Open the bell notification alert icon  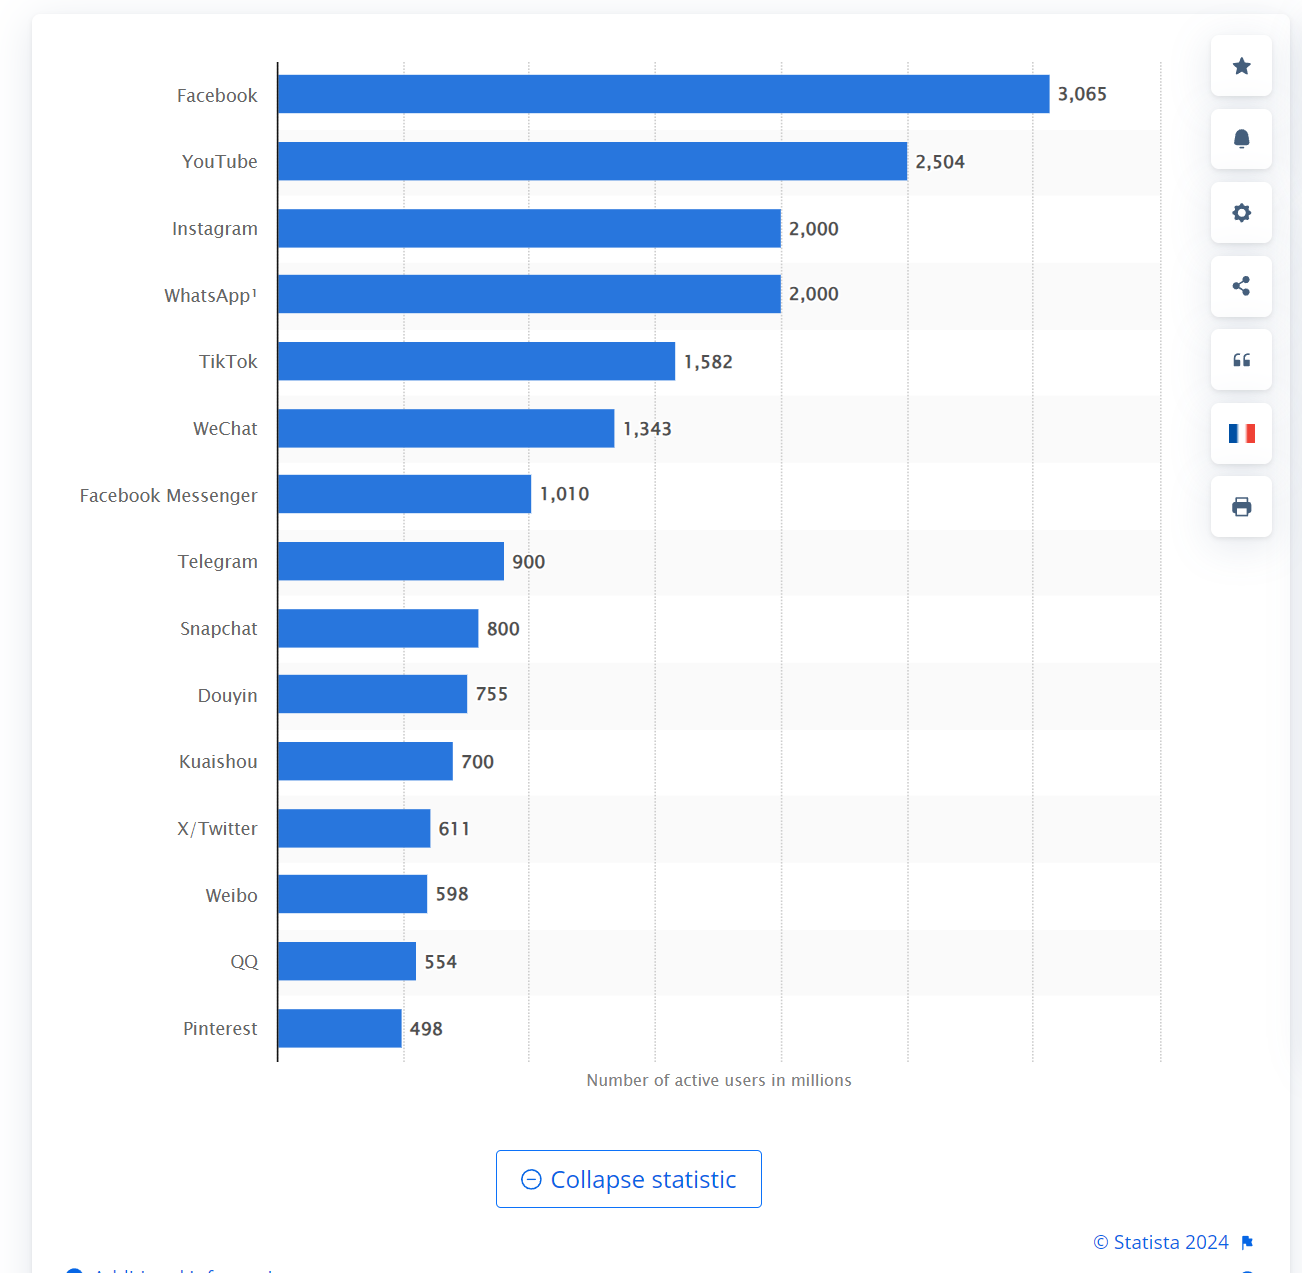coord(1241,139)
